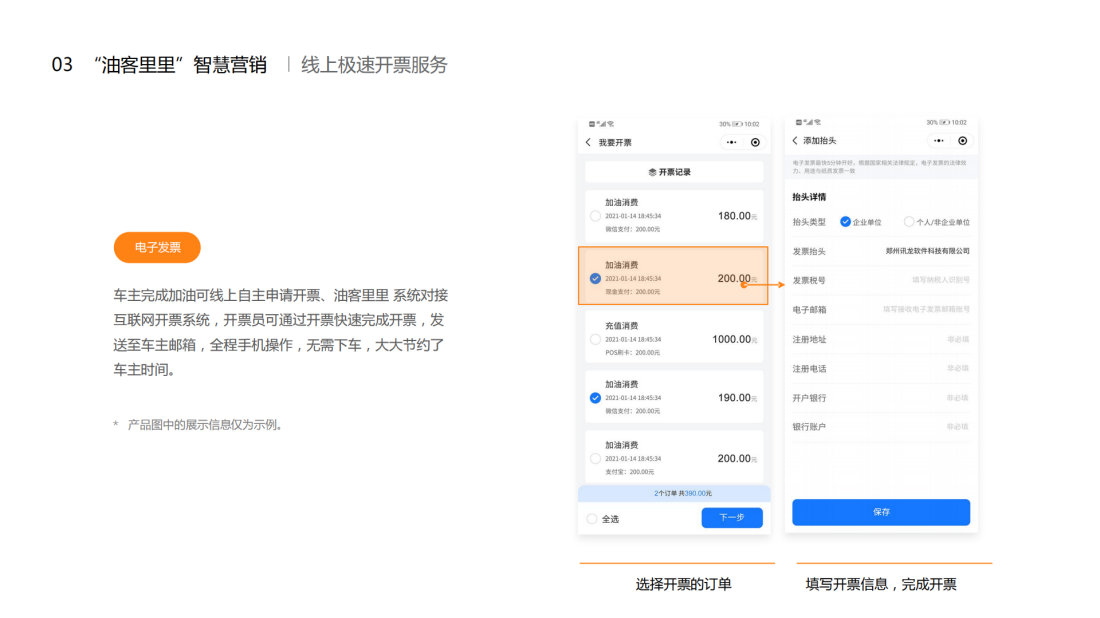Edit 发票抬头 field with 郑州讯龙软件科技有限公司
The image size is (1100, 618).
pos(881,251)
